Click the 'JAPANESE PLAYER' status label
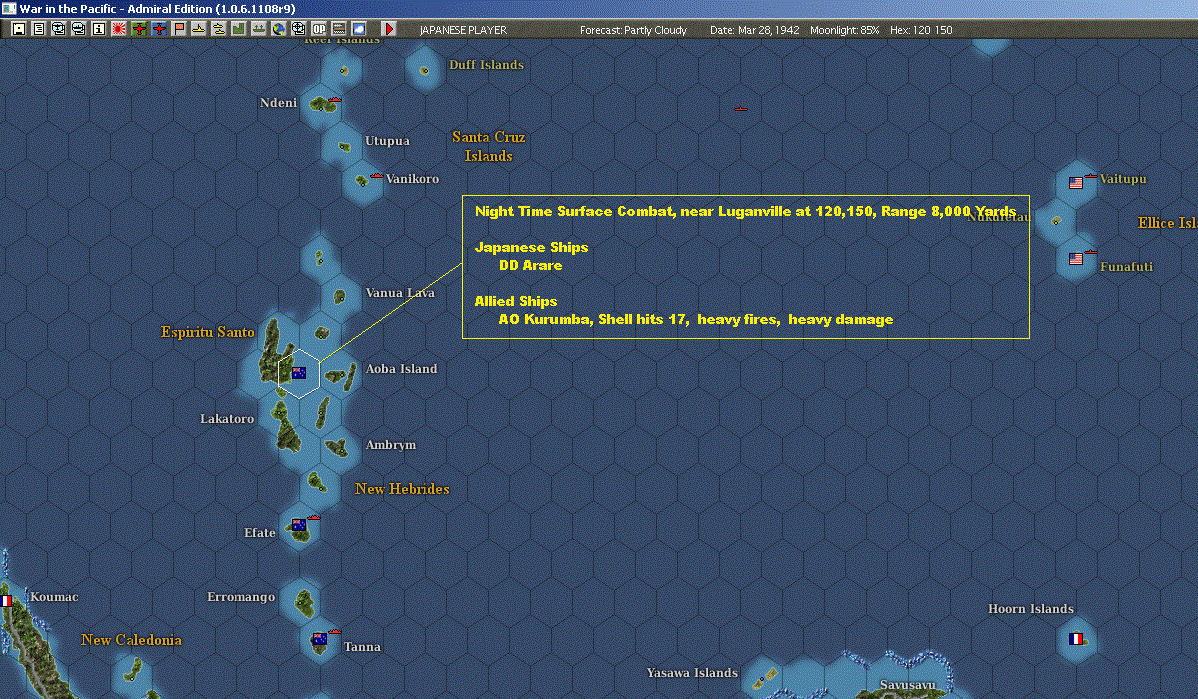The image size is (1198, 699). [x=463, y=30]
